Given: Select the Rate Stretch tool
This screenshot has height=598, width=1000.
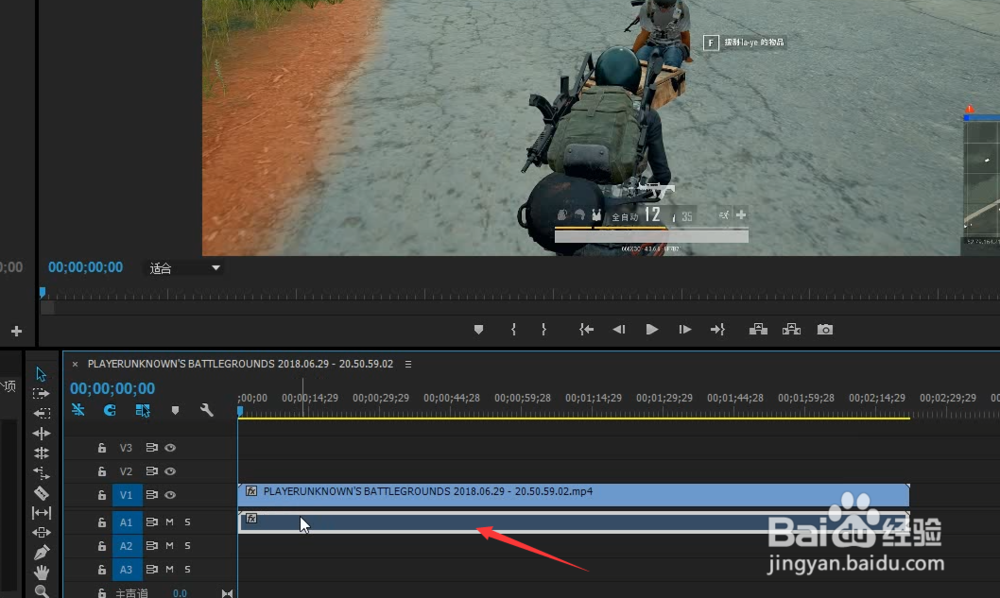Looking at the screenshot, I should (41, 473).
